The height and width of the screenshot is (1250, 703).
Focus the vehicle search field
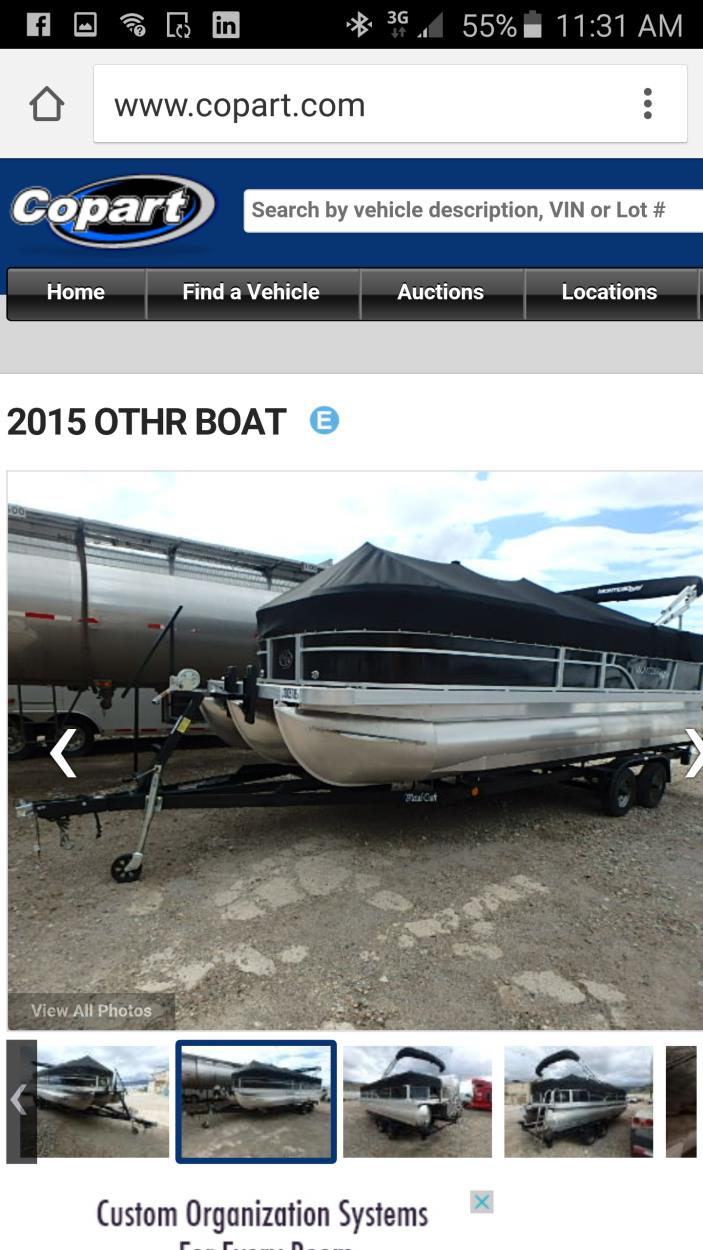473,211
